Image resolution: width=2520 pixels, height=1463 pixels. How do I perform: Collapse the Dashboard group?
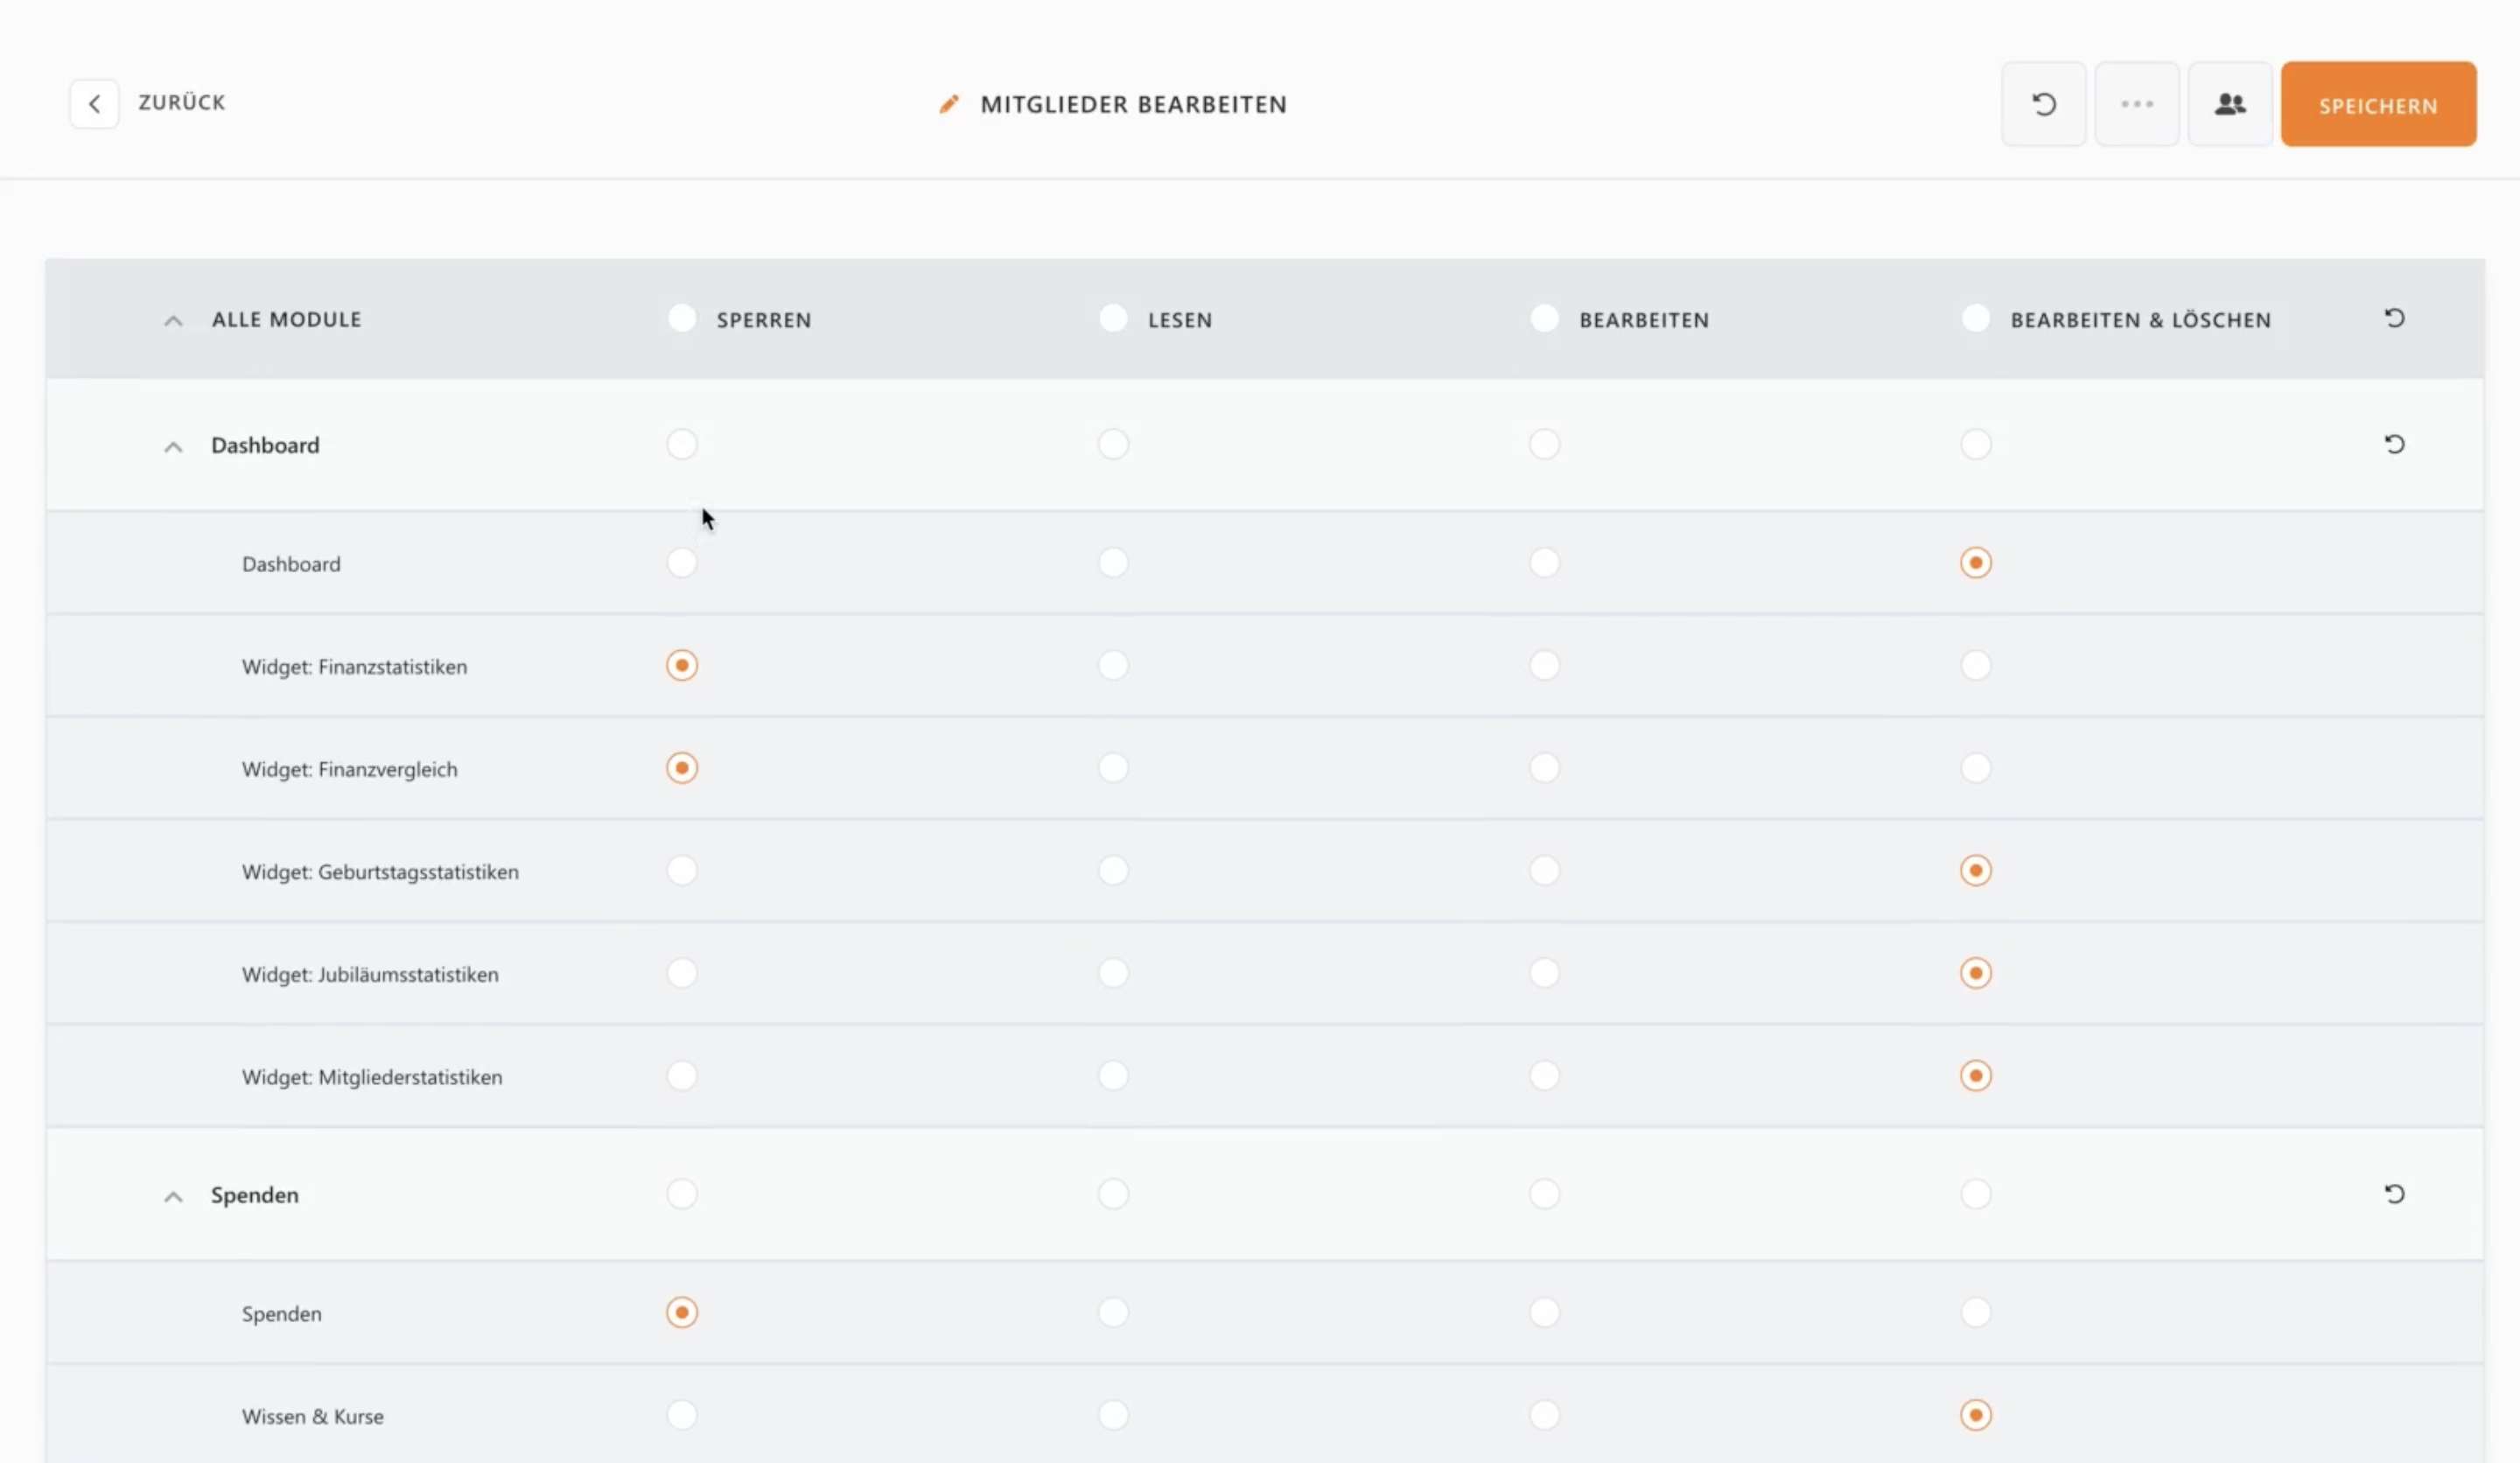[x=173, y=447]
